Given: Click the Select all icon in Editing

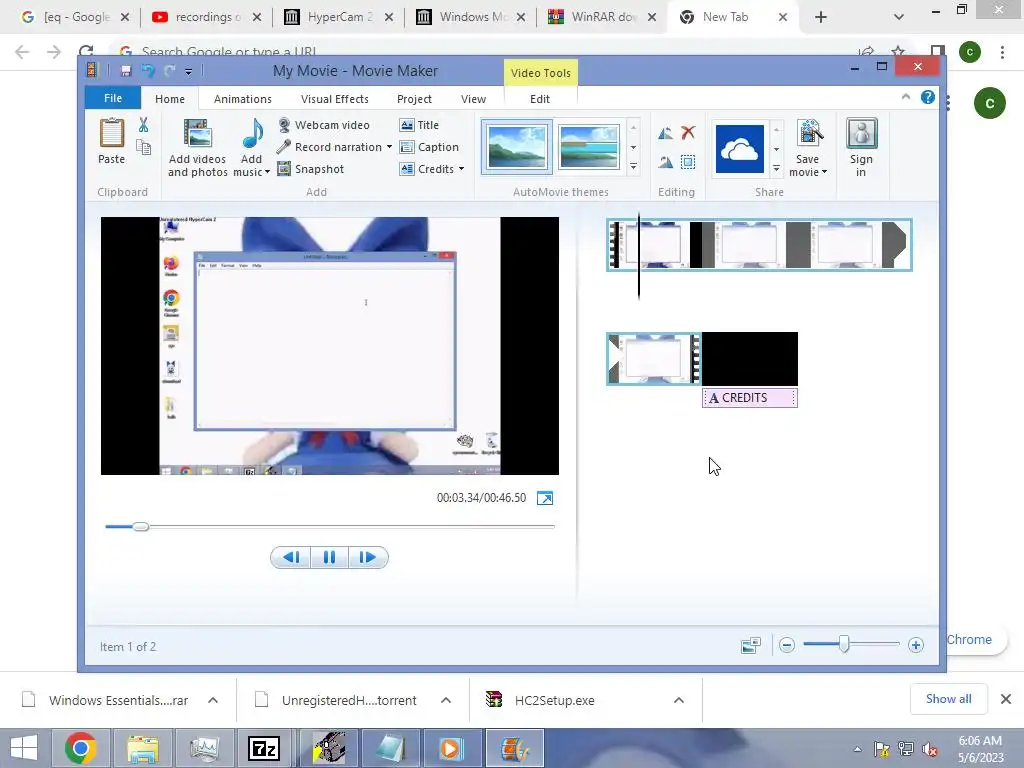Looking at the screenshot, I should pos(688,162).
